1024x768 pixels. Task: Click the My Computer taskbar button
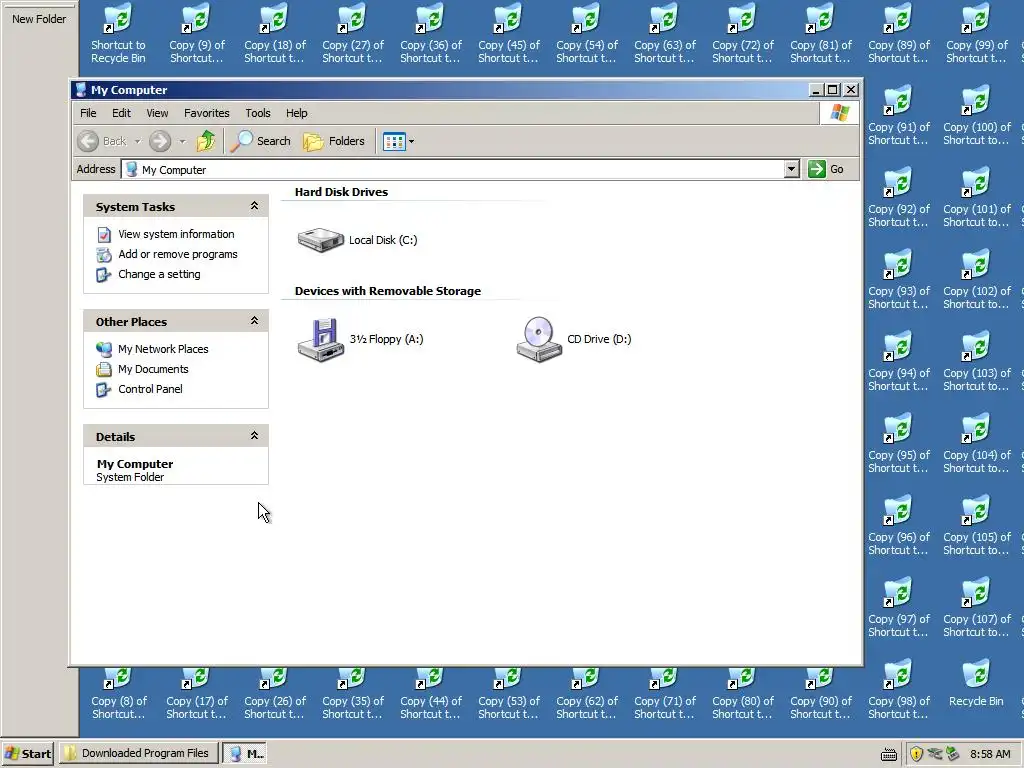pos(246,753)
